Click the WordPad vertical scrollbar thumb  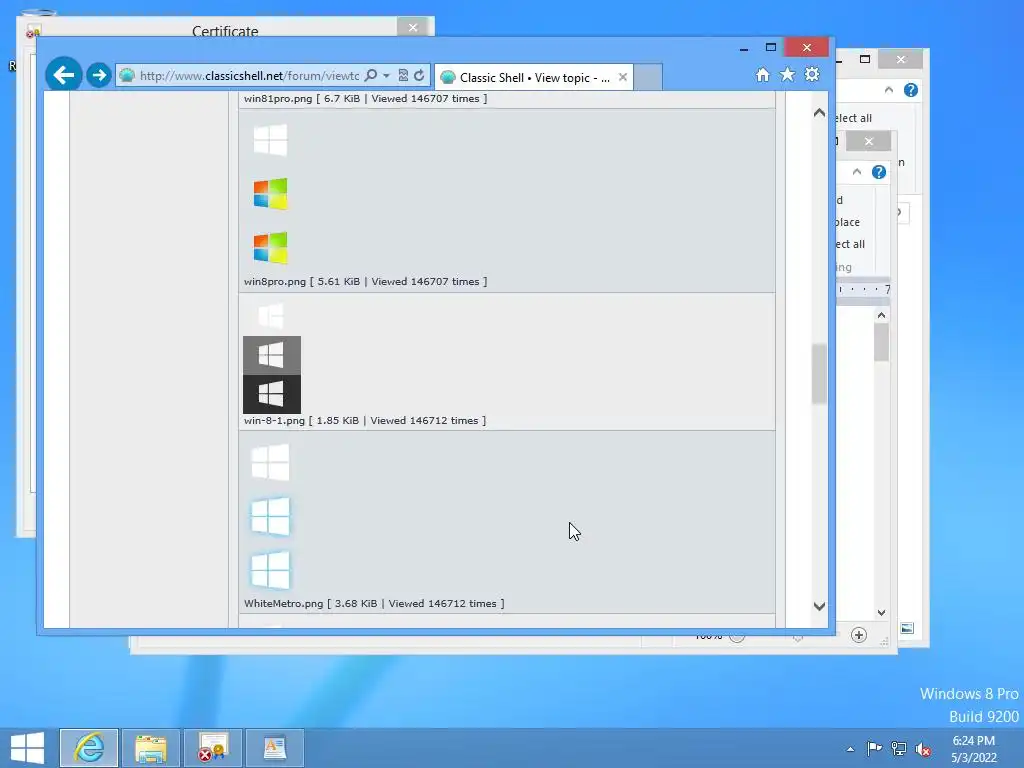click(881, 342)
